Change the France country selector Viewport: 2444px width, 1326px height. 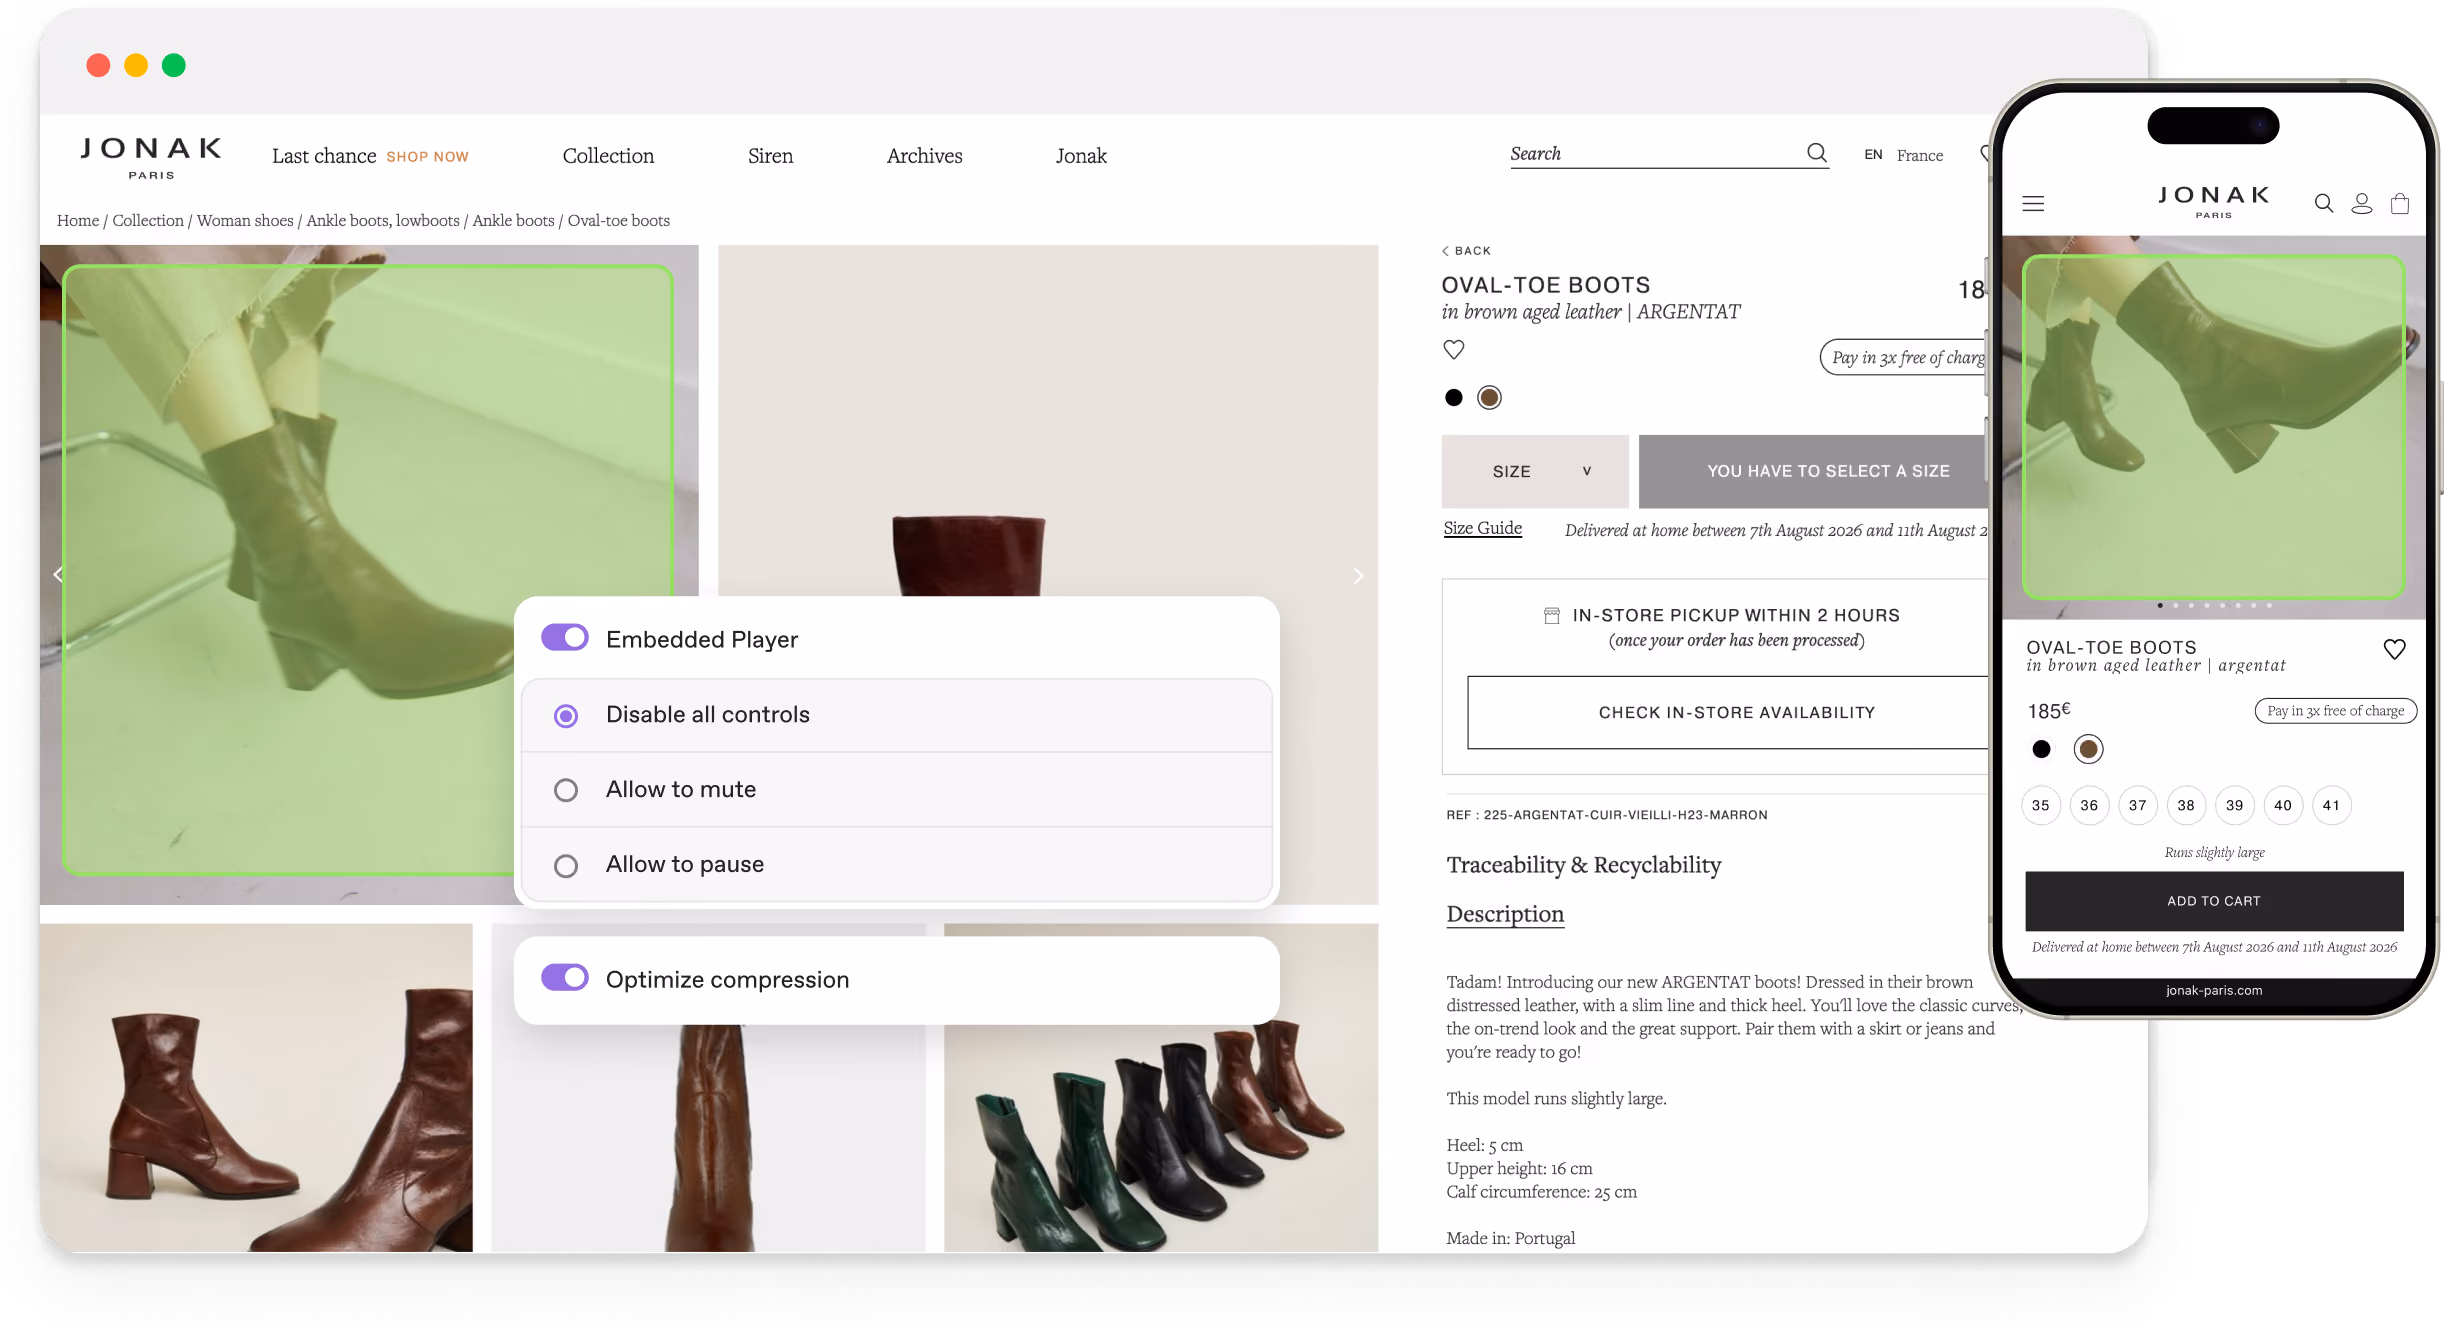tap(1920, 156)
